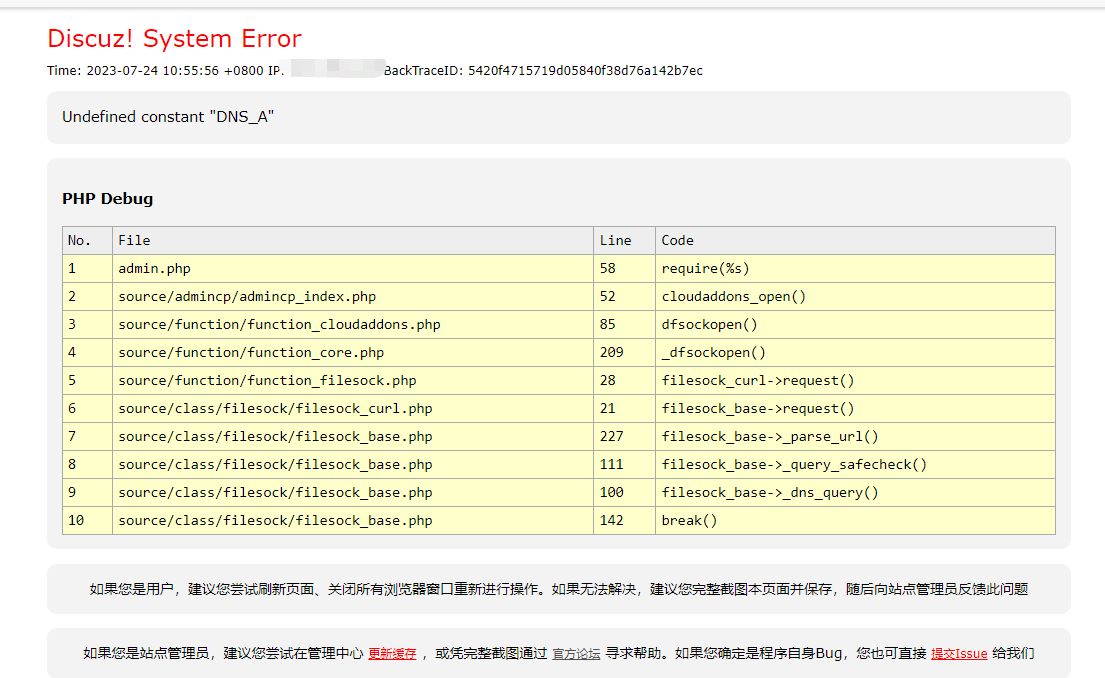
Task: Select line number 142 cell
Action: (624, 521)
